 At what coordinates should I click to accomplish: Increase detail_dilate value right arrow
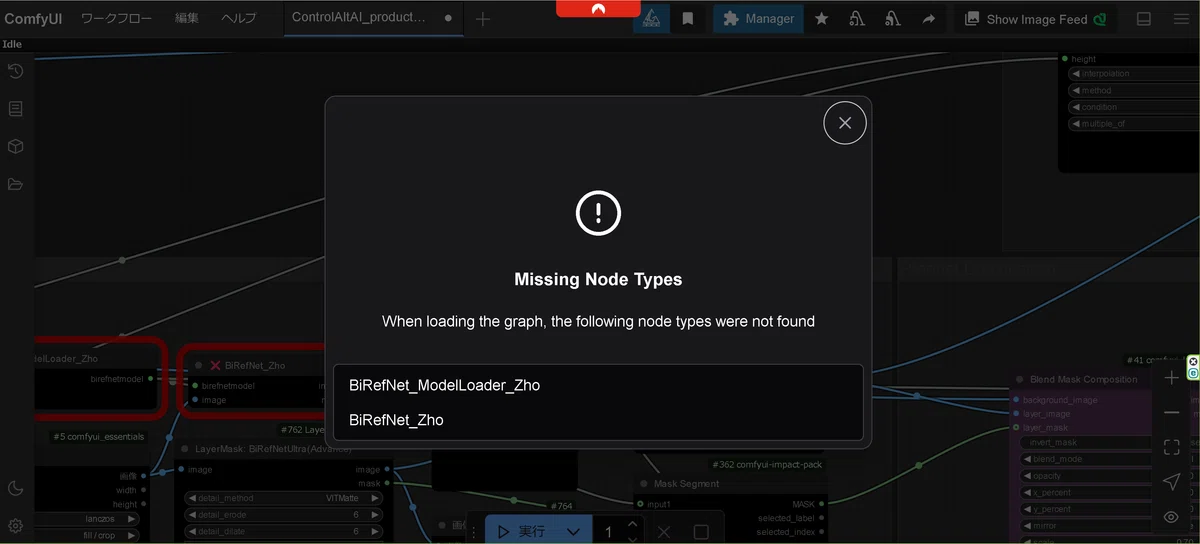(x=376, y=532)
